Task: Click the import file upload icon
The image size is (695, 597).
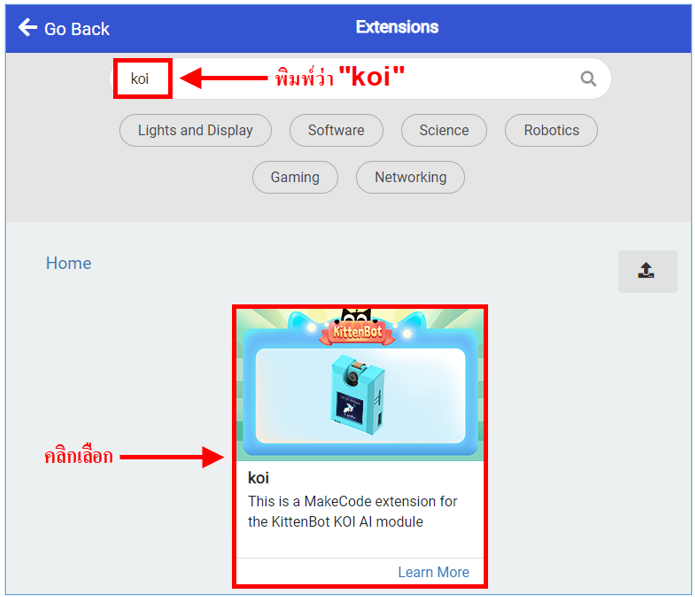Action: tap(647, 271)
